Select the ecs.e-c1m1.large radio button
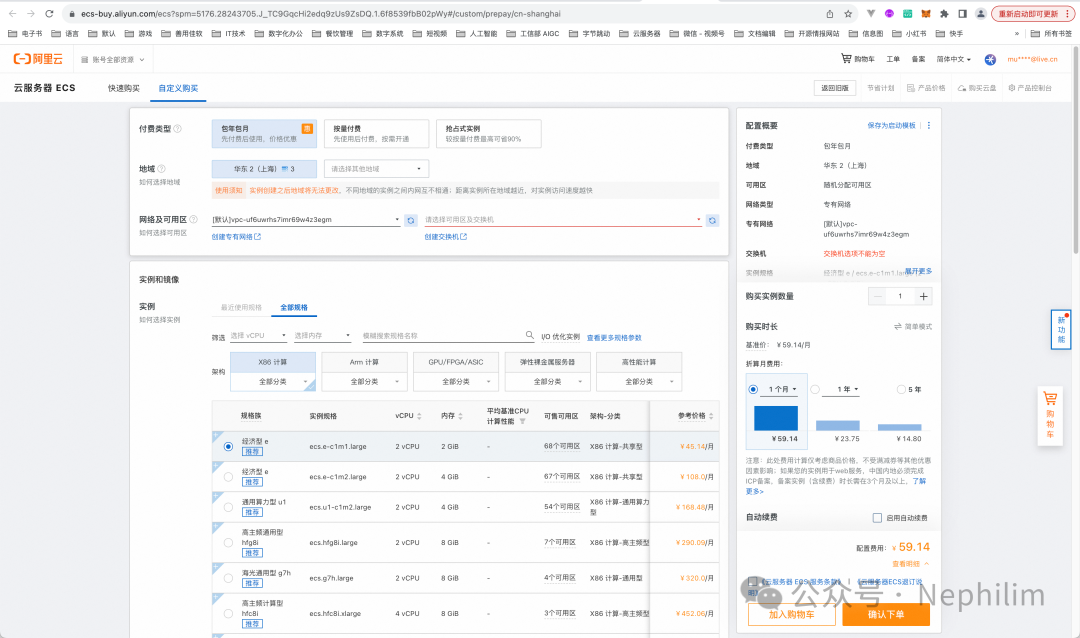The height and width of the screenshot is (638, 1080). point(228,446)
